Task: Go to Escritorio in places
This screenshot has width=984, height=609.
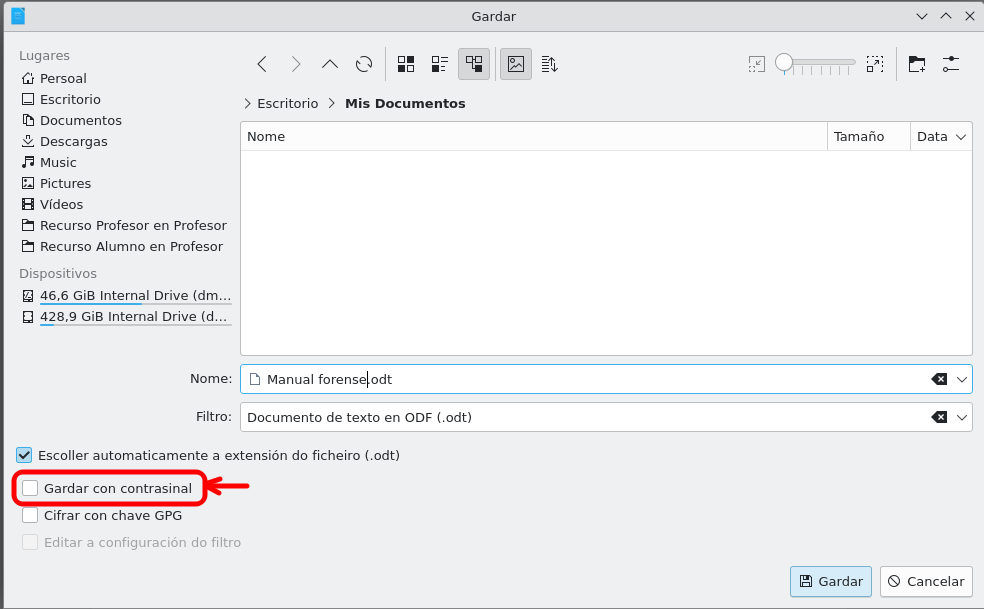Action: [x=61, y=99]
